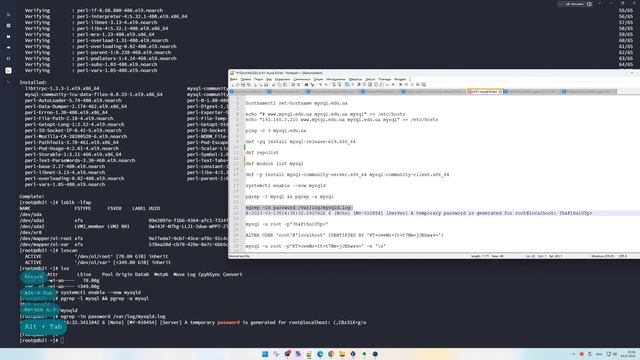
Task: Open Find using the binoculars toolbar icon
Action: click(306, 84)
